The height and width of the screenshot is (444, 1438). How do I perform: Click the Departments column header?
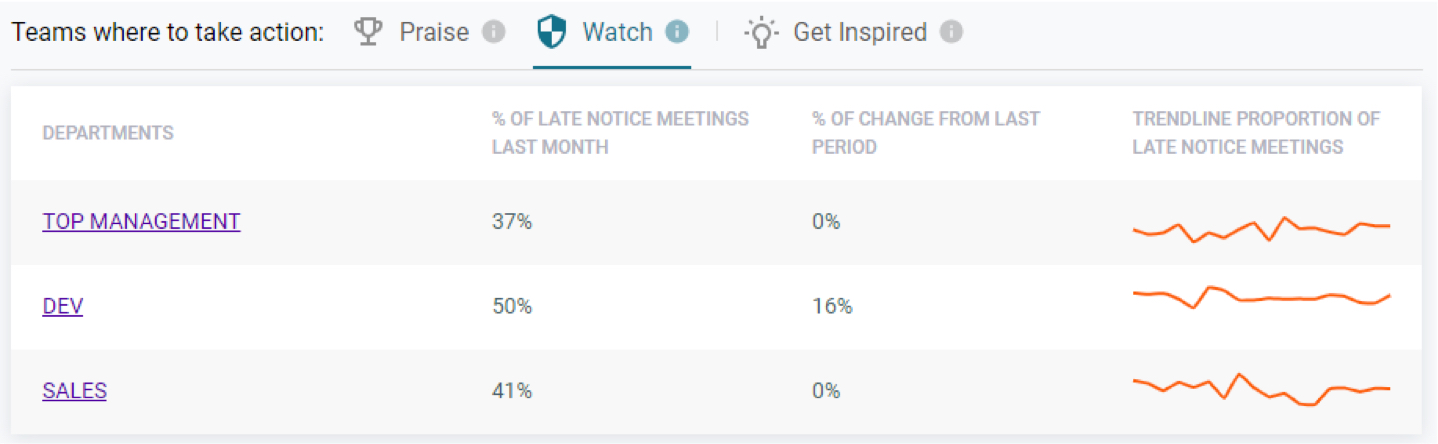(108, 133)
